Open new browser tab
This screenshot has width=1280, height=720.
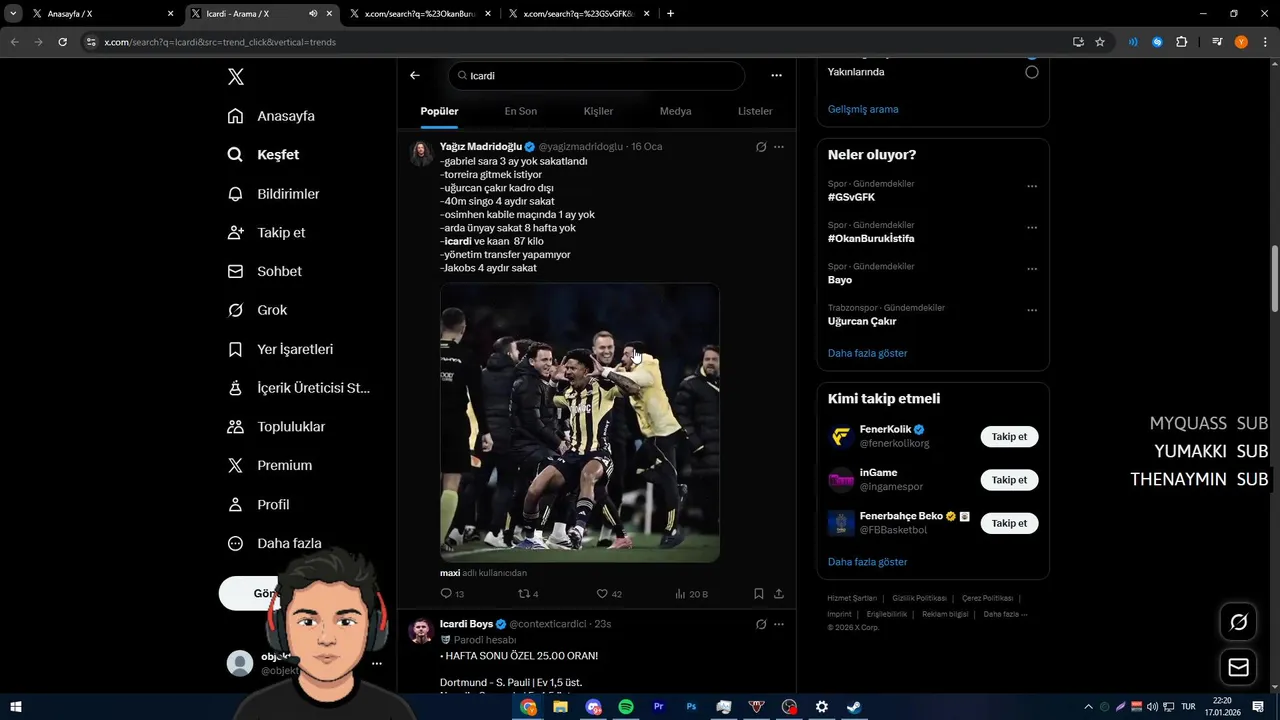click(x=670, y=14)
